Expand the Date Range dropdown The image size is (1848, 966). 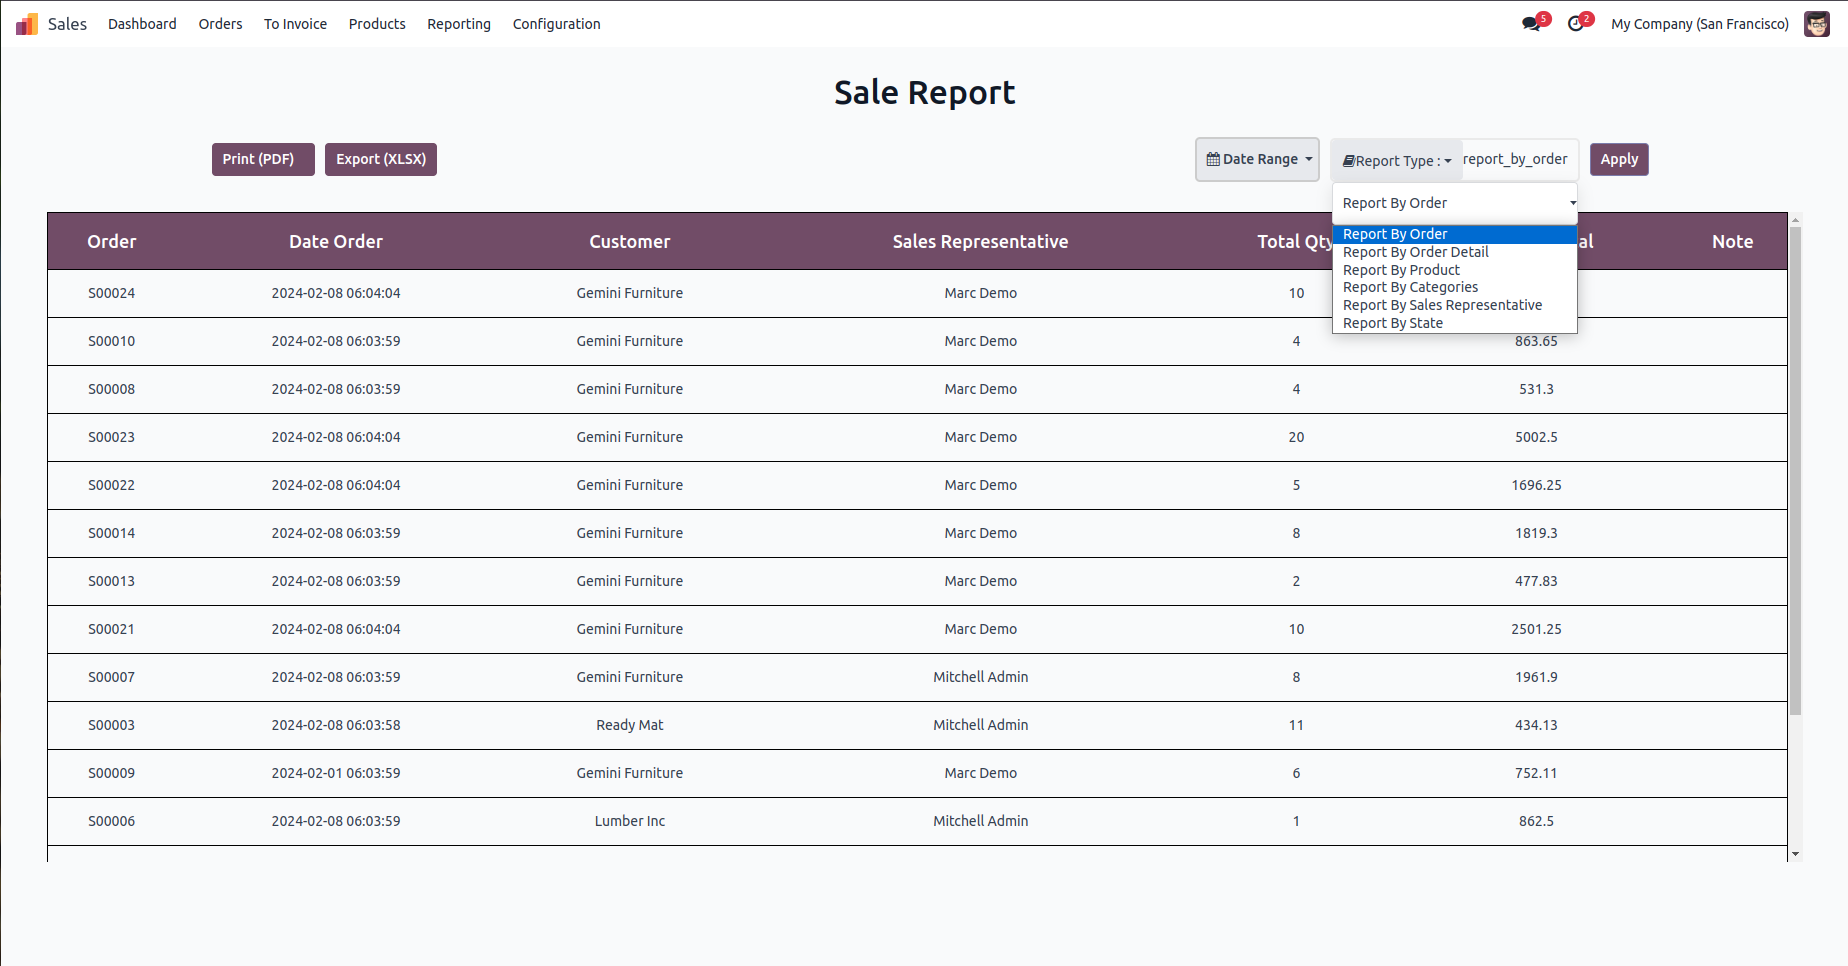pos(1258,160)
